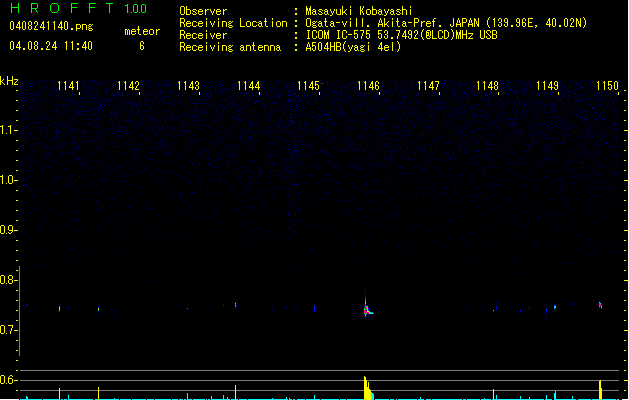
Task: Click the Receiving antenna label
Action: click(x=230, y=47)
